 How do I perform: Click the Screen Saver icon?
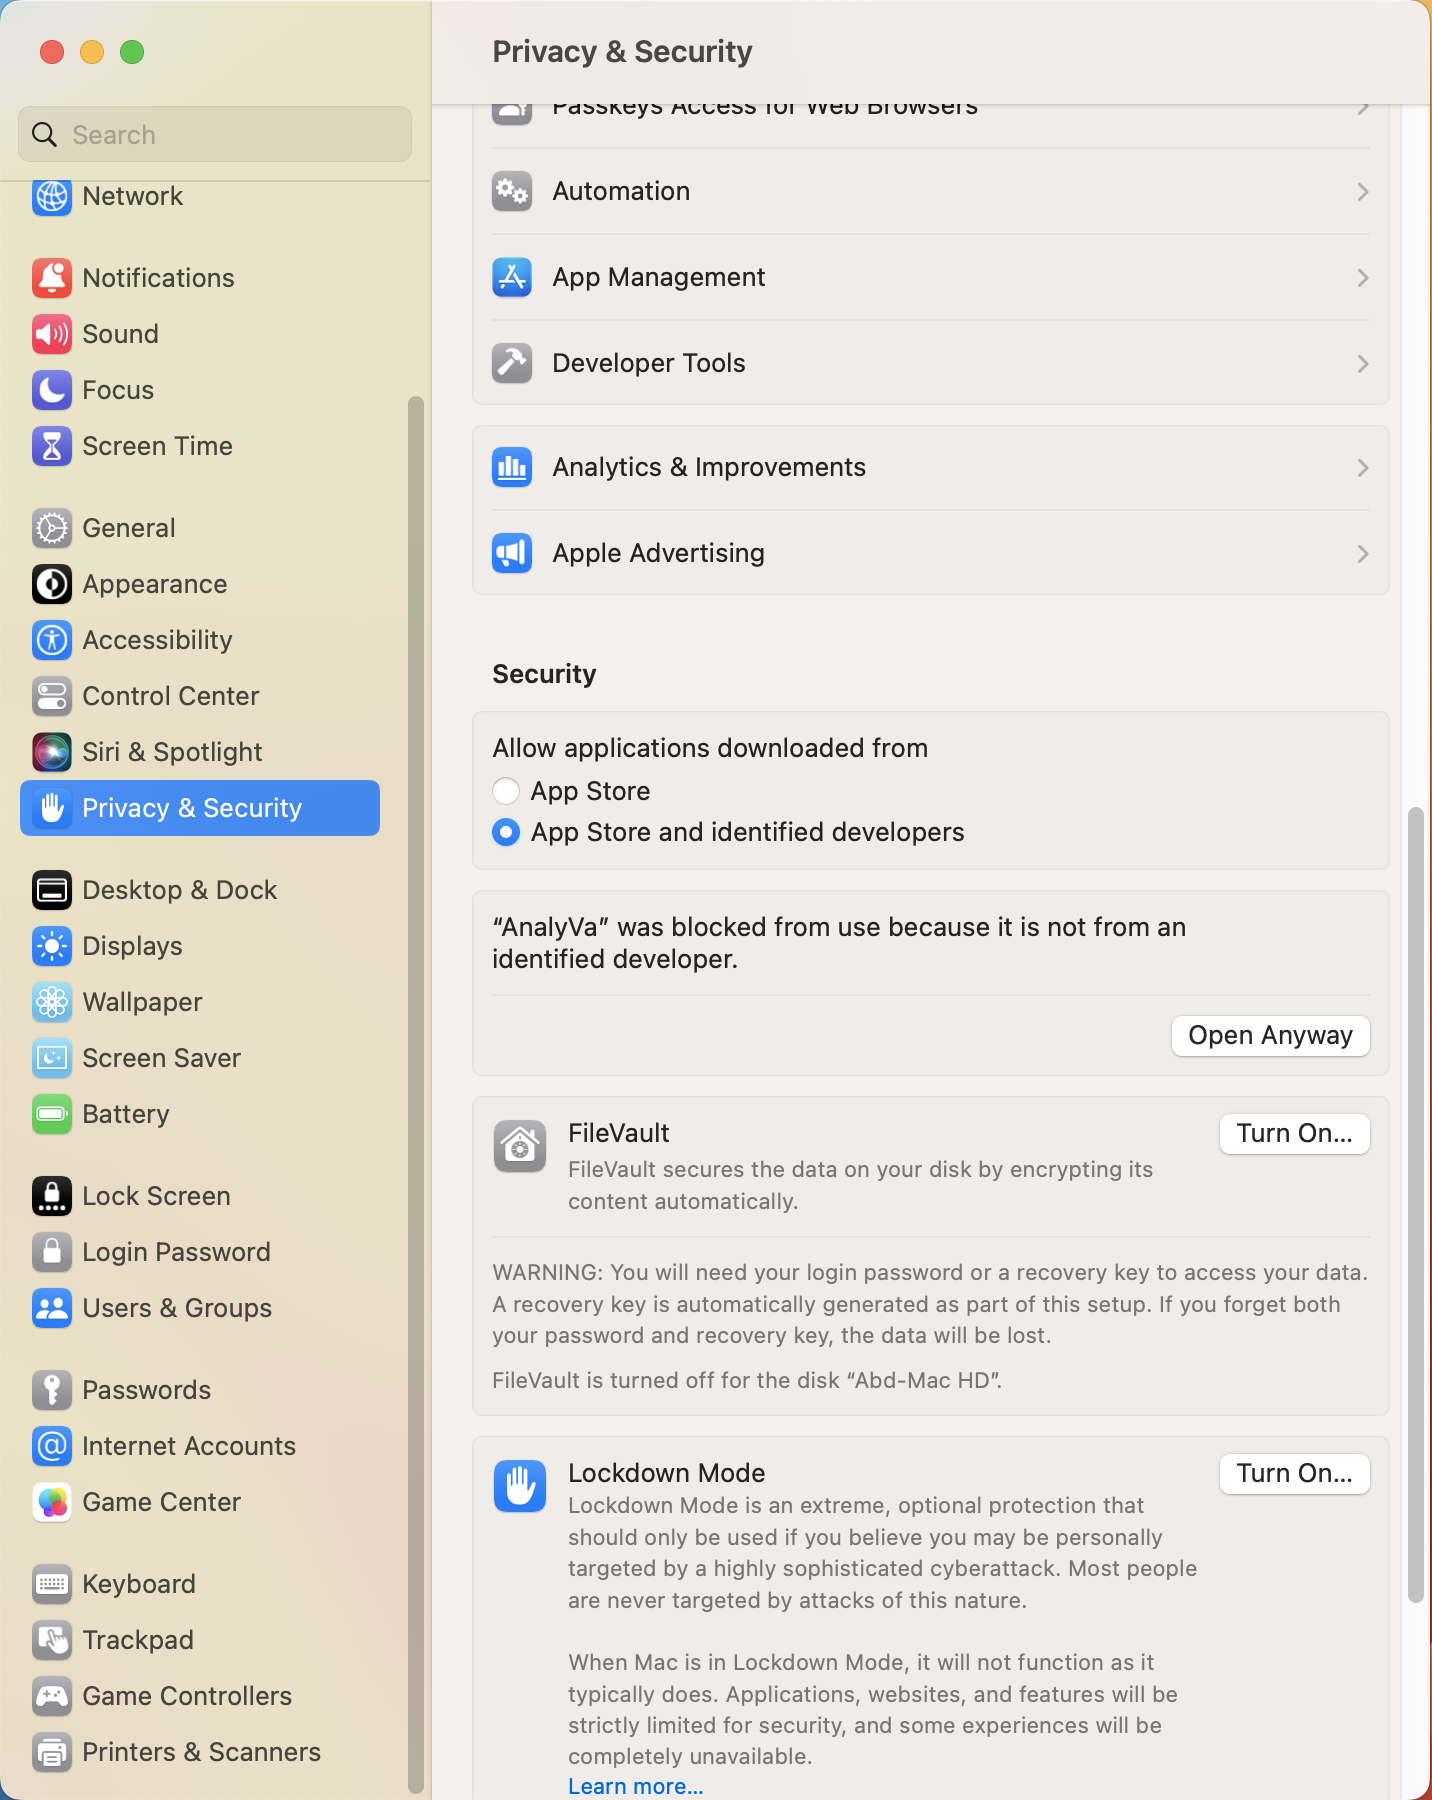click(x=52, y=1058)
